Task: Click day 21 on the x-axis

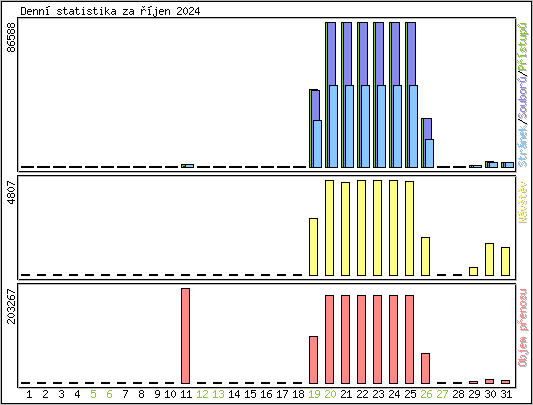Action: click(x=346, y=394)
